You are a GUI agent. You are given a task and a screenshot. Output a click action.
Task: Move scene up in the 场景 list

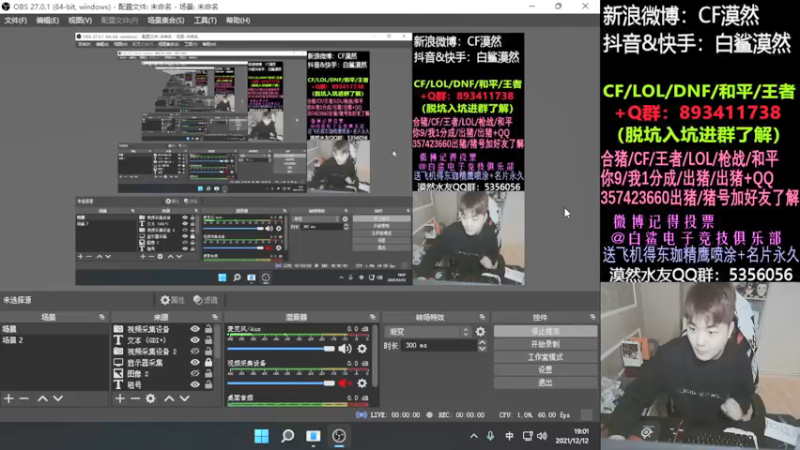(x=42, y=398)
